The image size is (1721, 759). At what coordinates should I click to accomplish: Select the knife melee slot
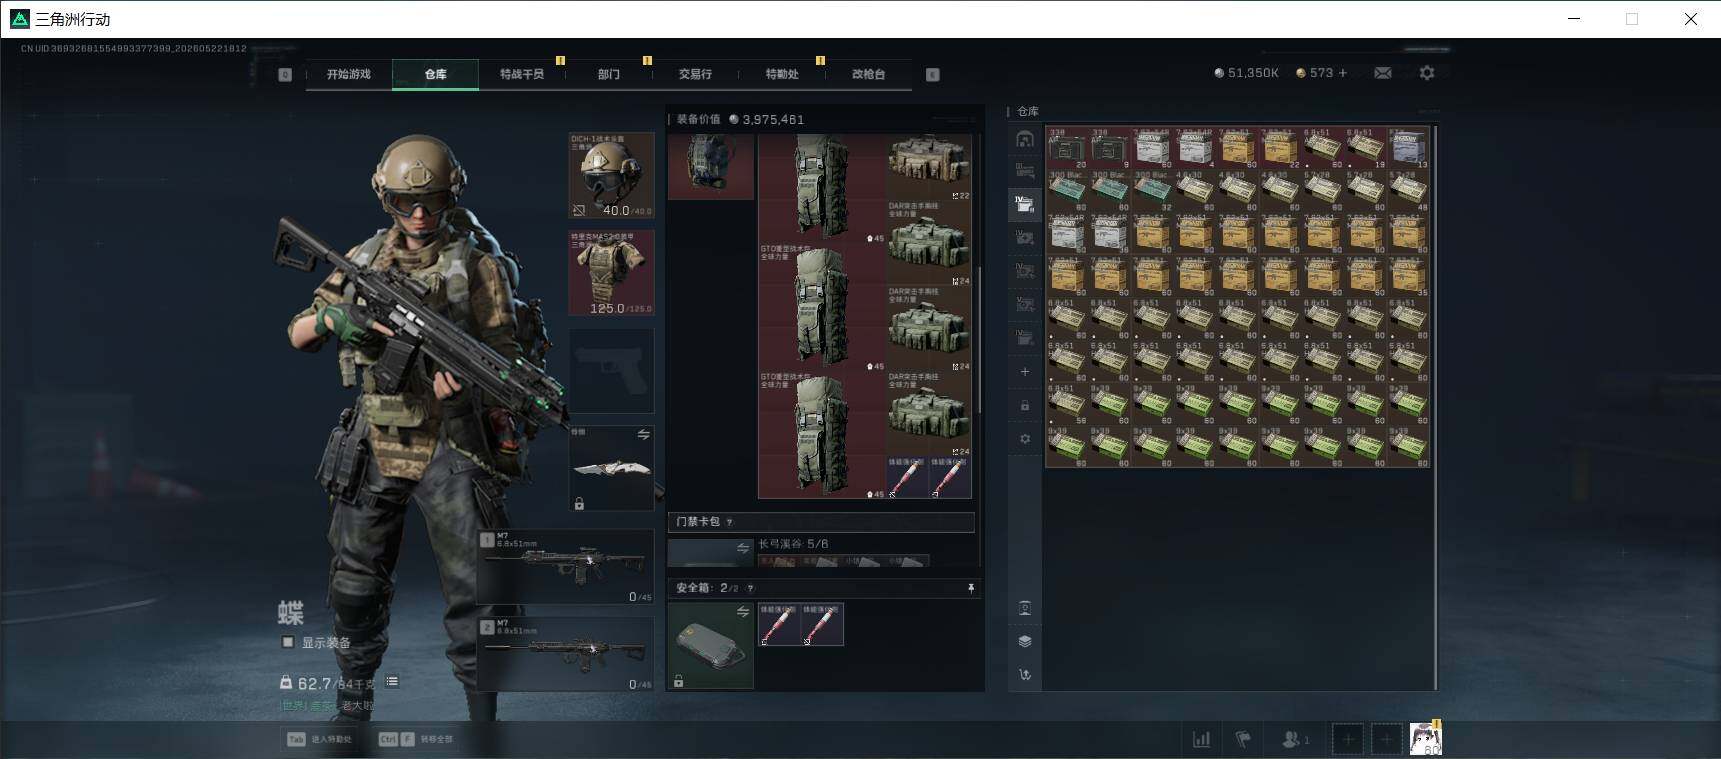[x=612, y=469]
